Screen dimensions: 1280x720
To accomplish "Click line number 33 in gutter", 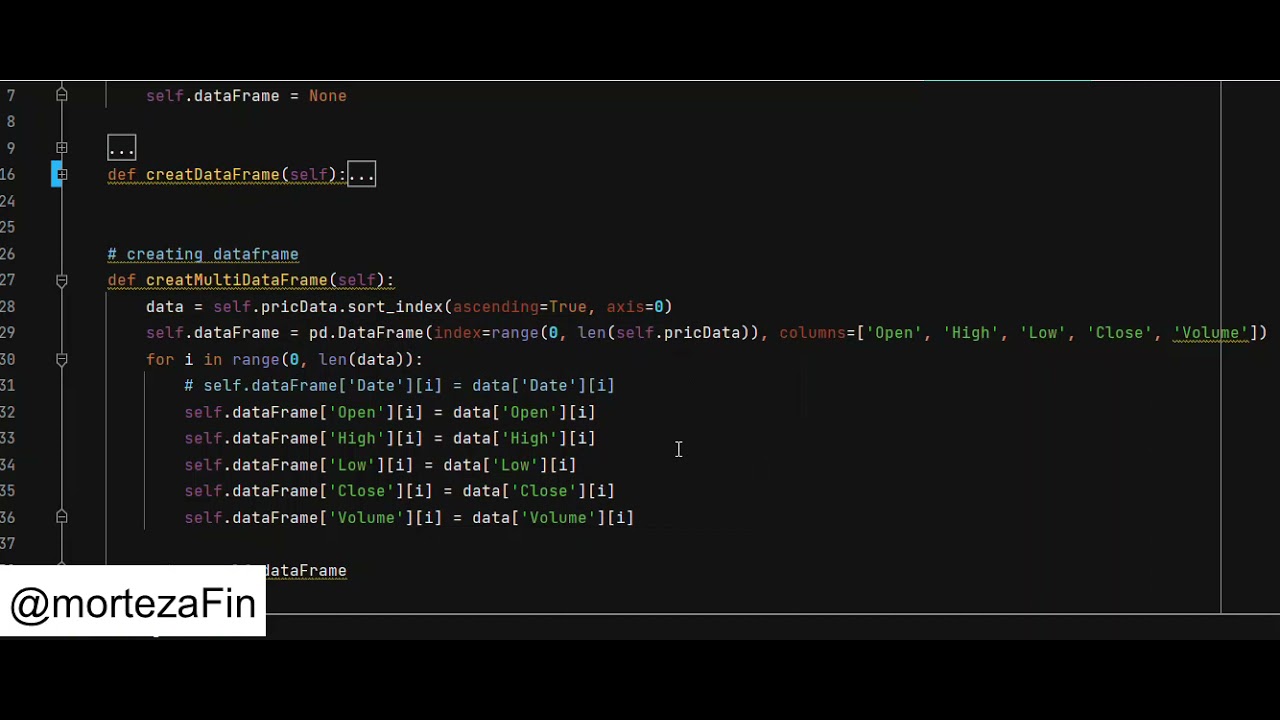I will pos(8,439).
